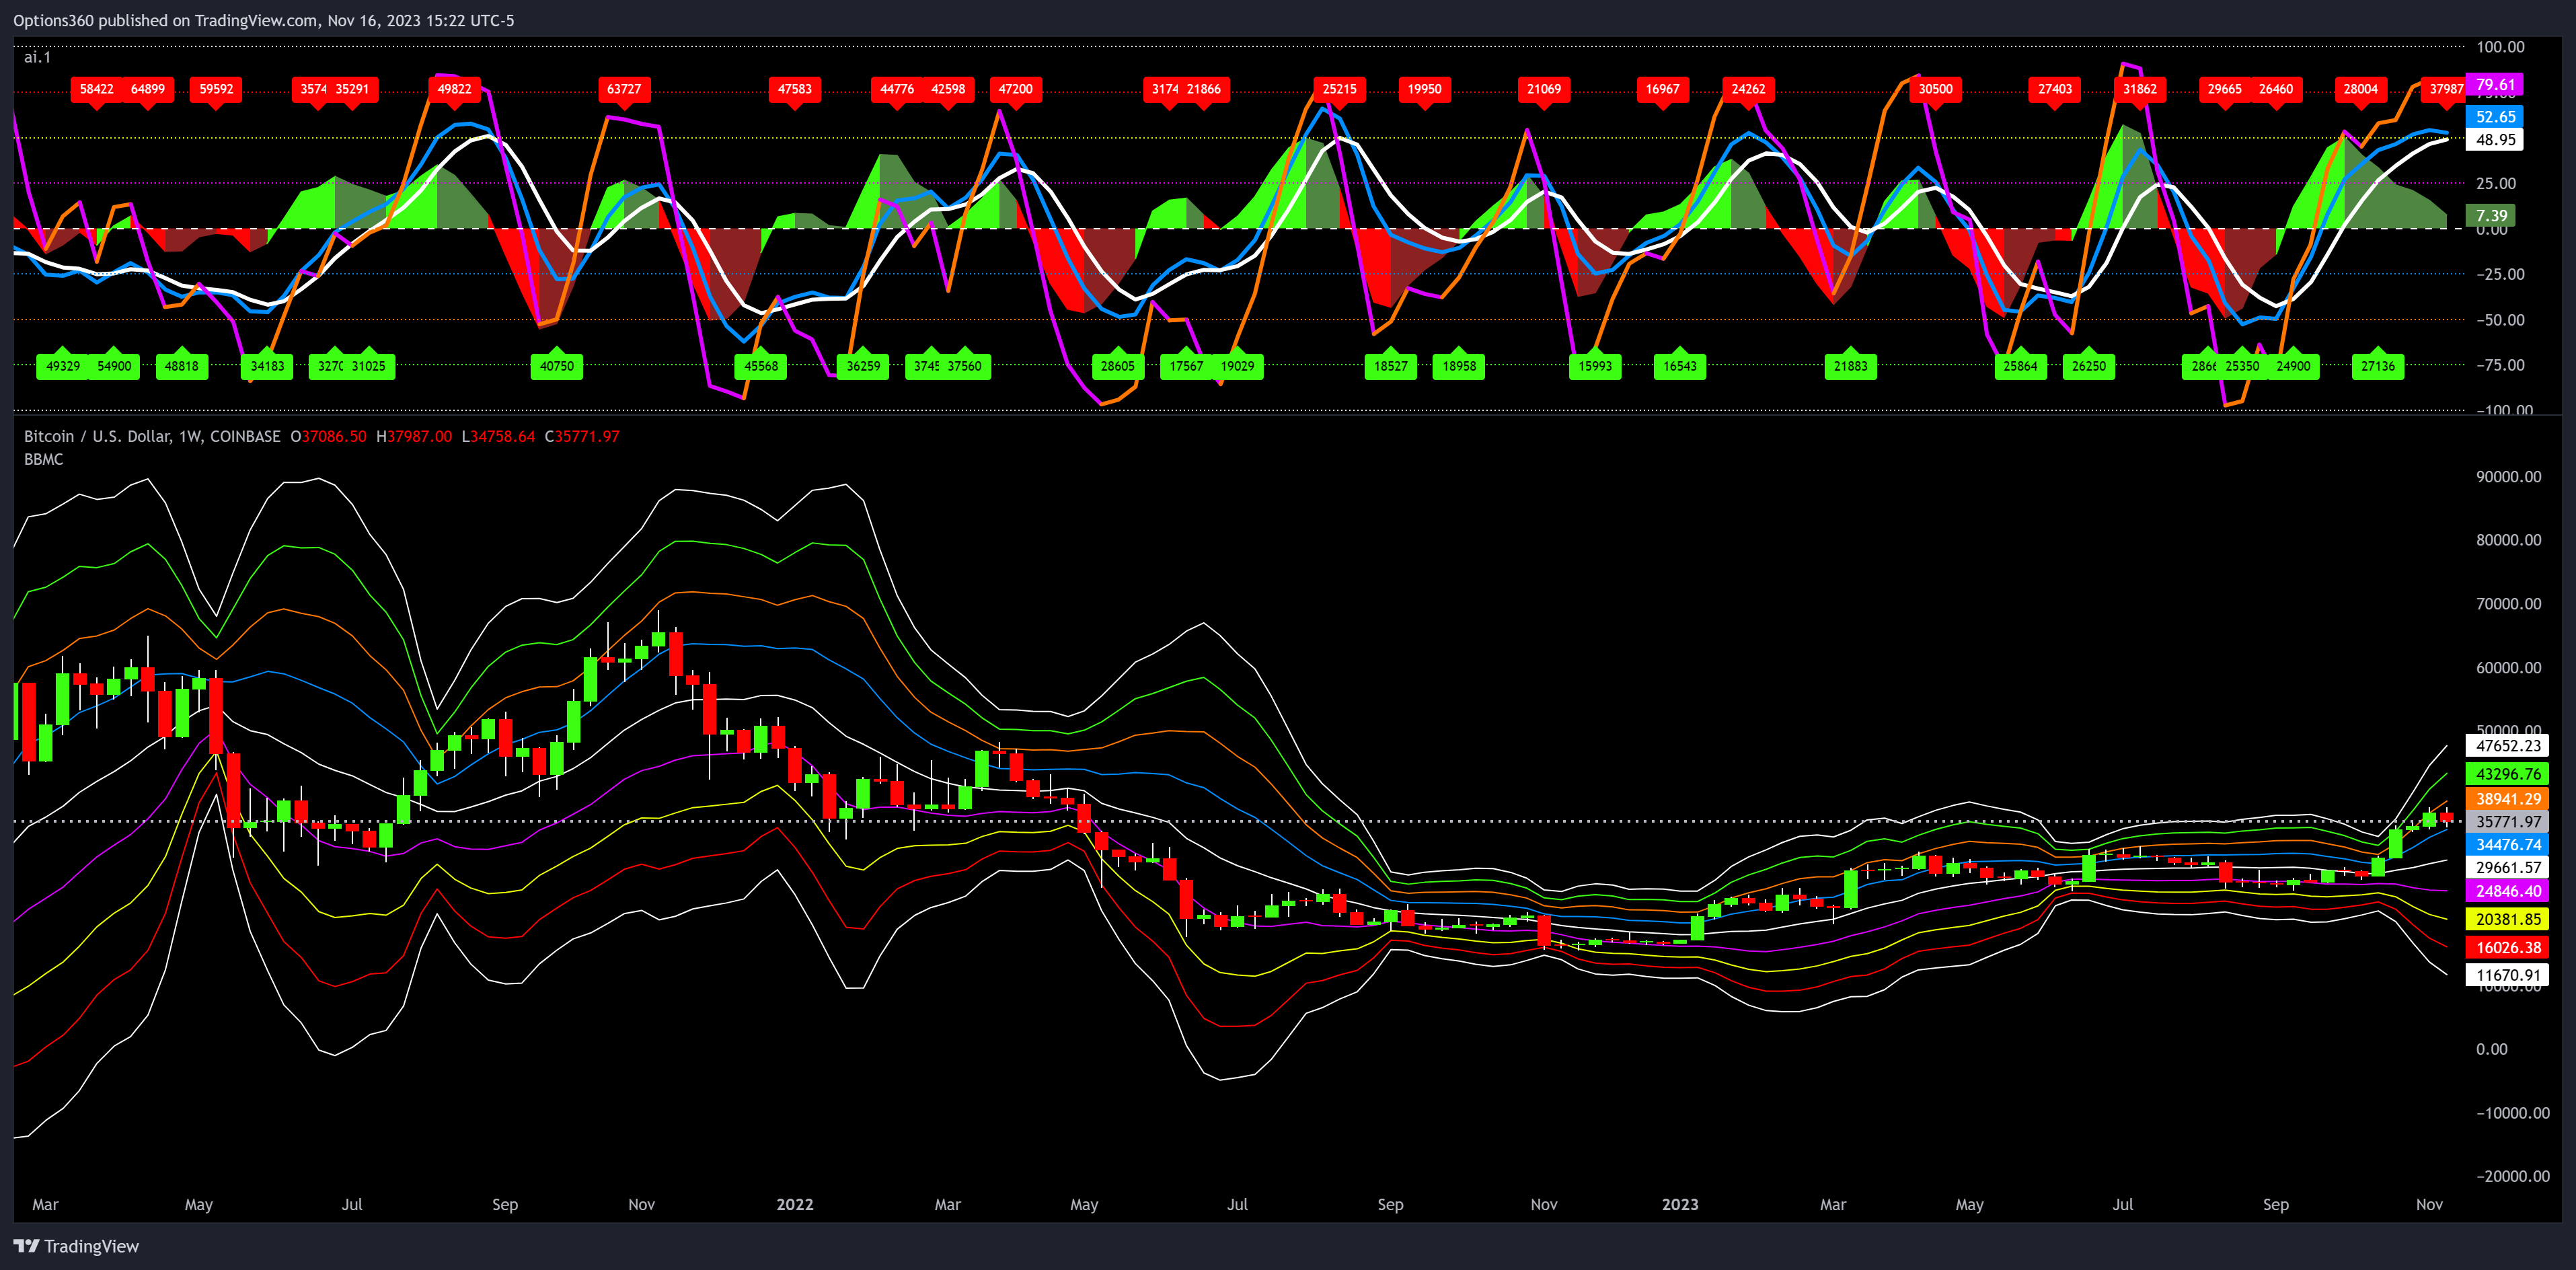Click the green 43296.76 band price label
This screenshot has height=1270, width=2576.
[2507, 774]
